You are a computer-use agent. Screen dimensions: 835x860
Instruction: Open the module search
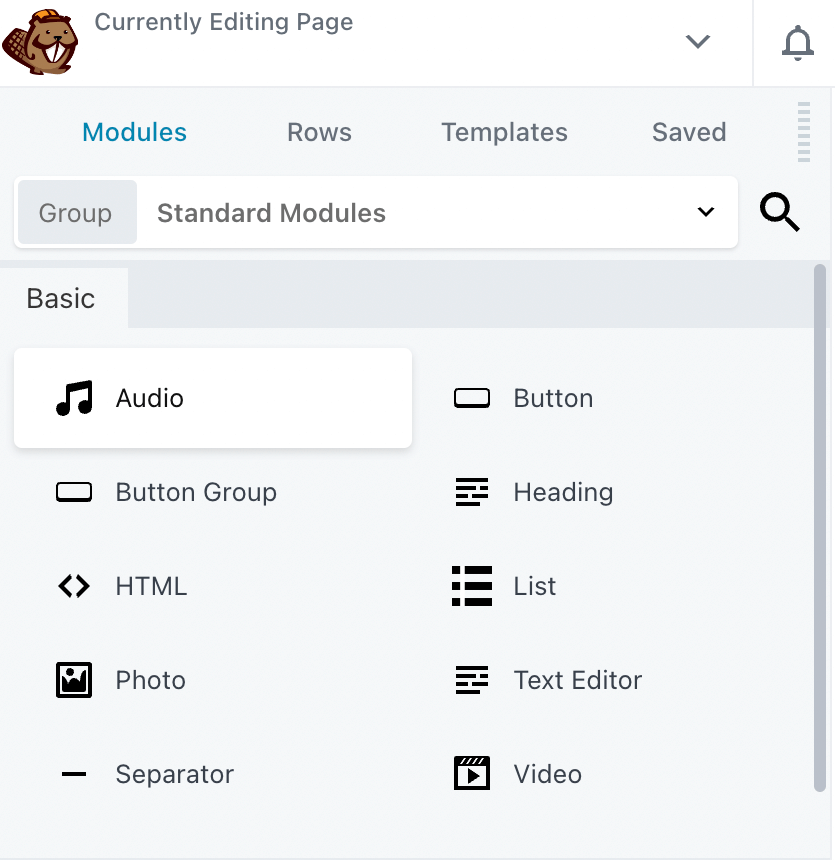(x=780, y=212)
